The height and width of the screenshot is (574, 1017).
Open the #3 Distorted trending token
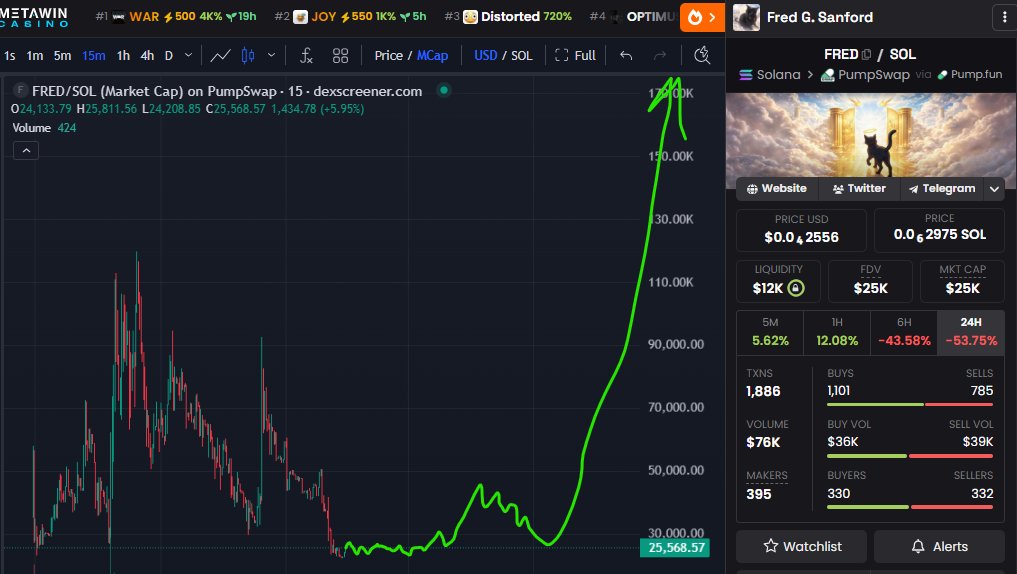508,17
